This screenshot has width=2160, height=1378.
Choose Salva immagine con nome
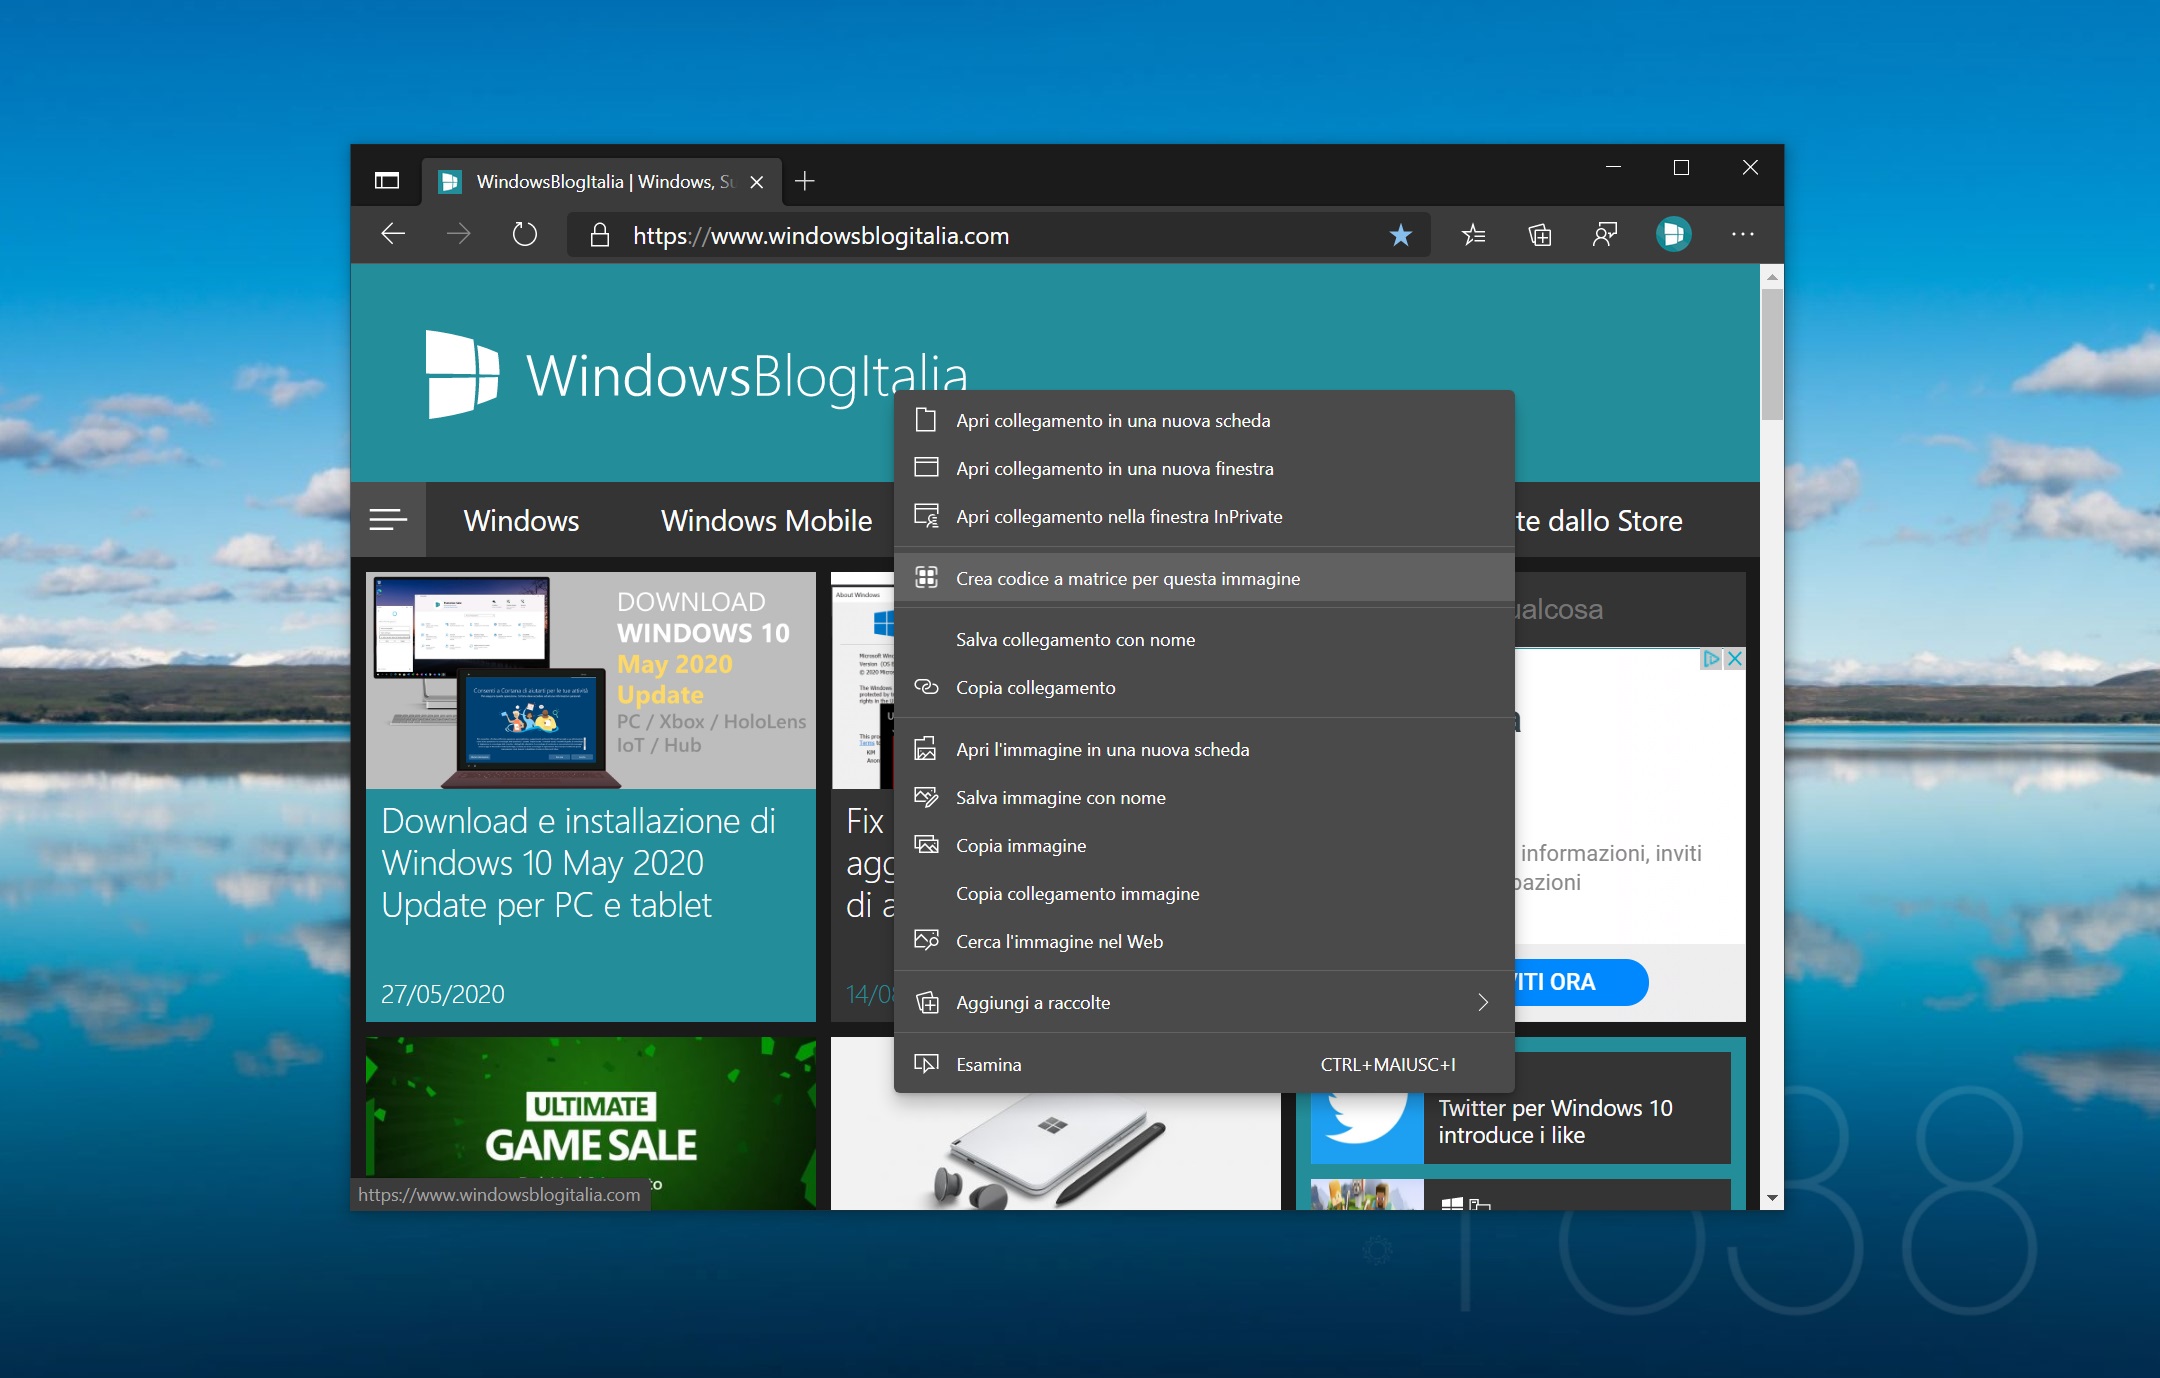point(1204,798)
